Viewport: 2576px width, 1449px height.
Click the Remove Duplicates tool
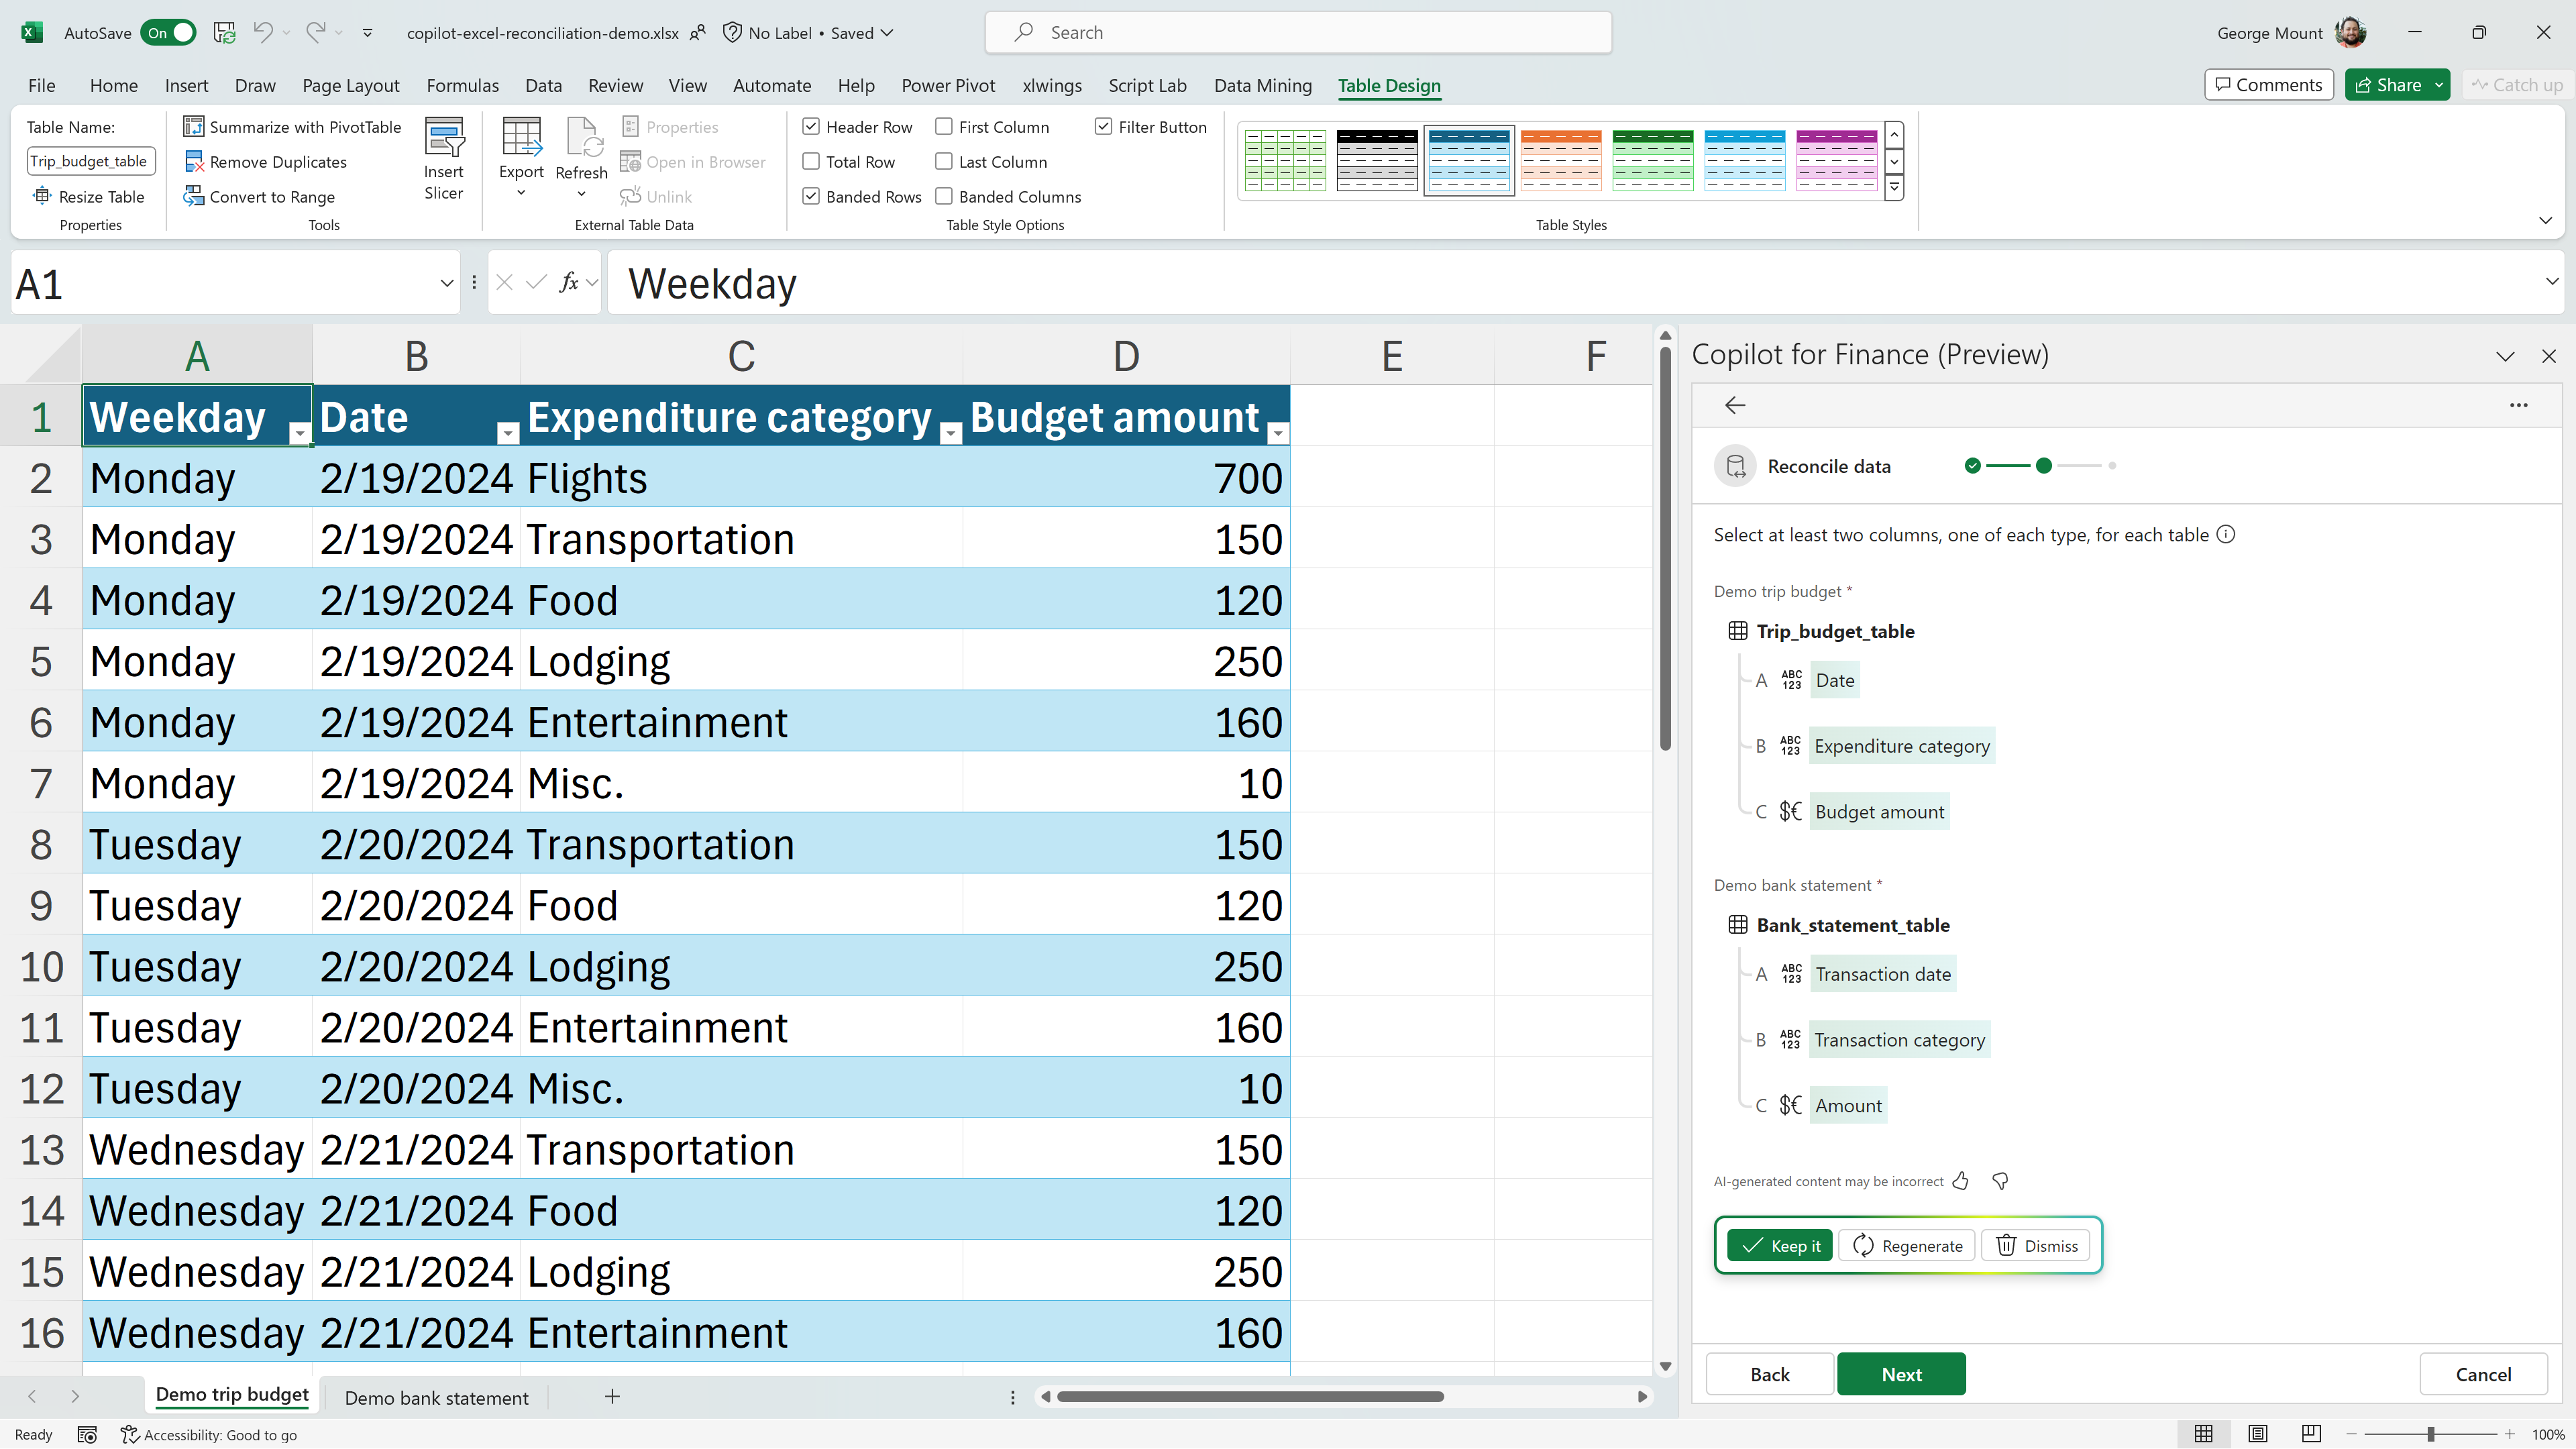[266, 162]
